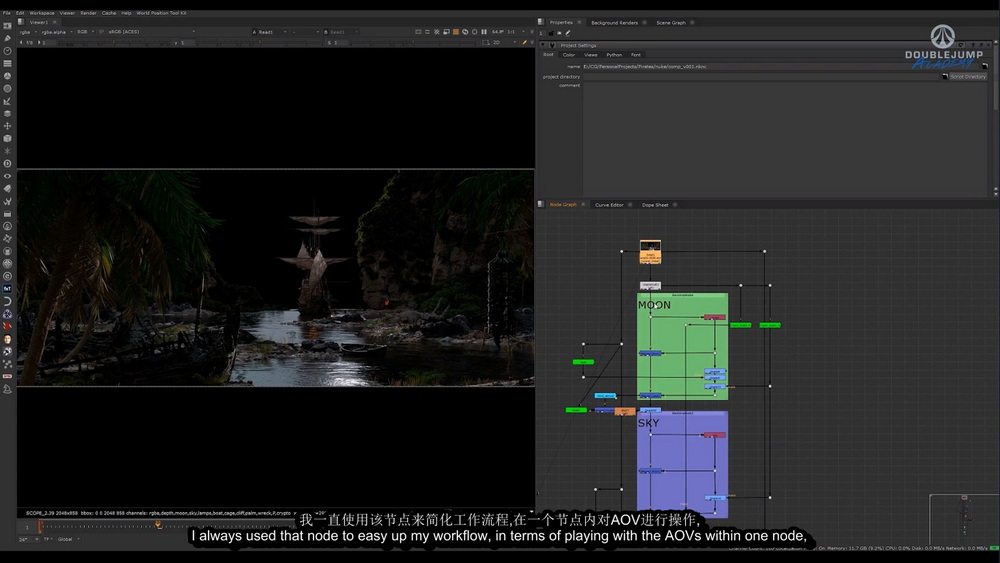
Task: Click the red bird toolbar icon
Action: [x=8, y=326]
